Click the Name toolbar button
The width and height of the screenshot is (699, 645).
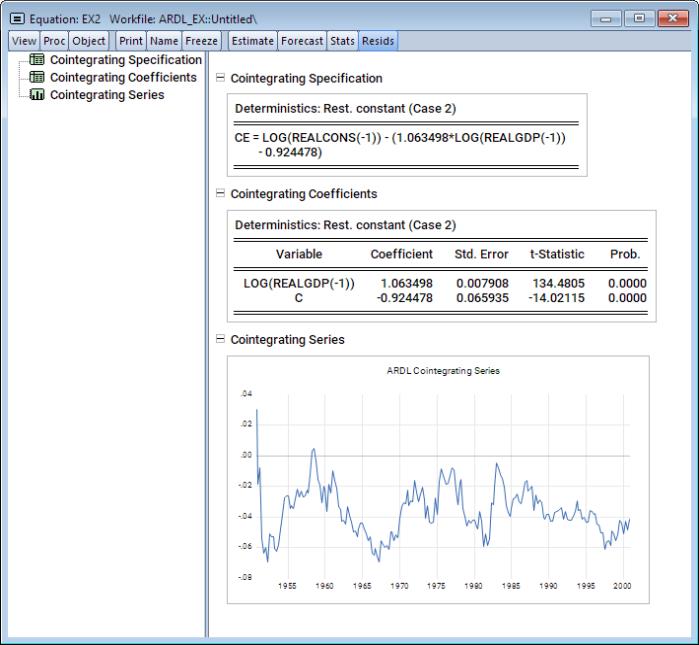click(163, 41)
